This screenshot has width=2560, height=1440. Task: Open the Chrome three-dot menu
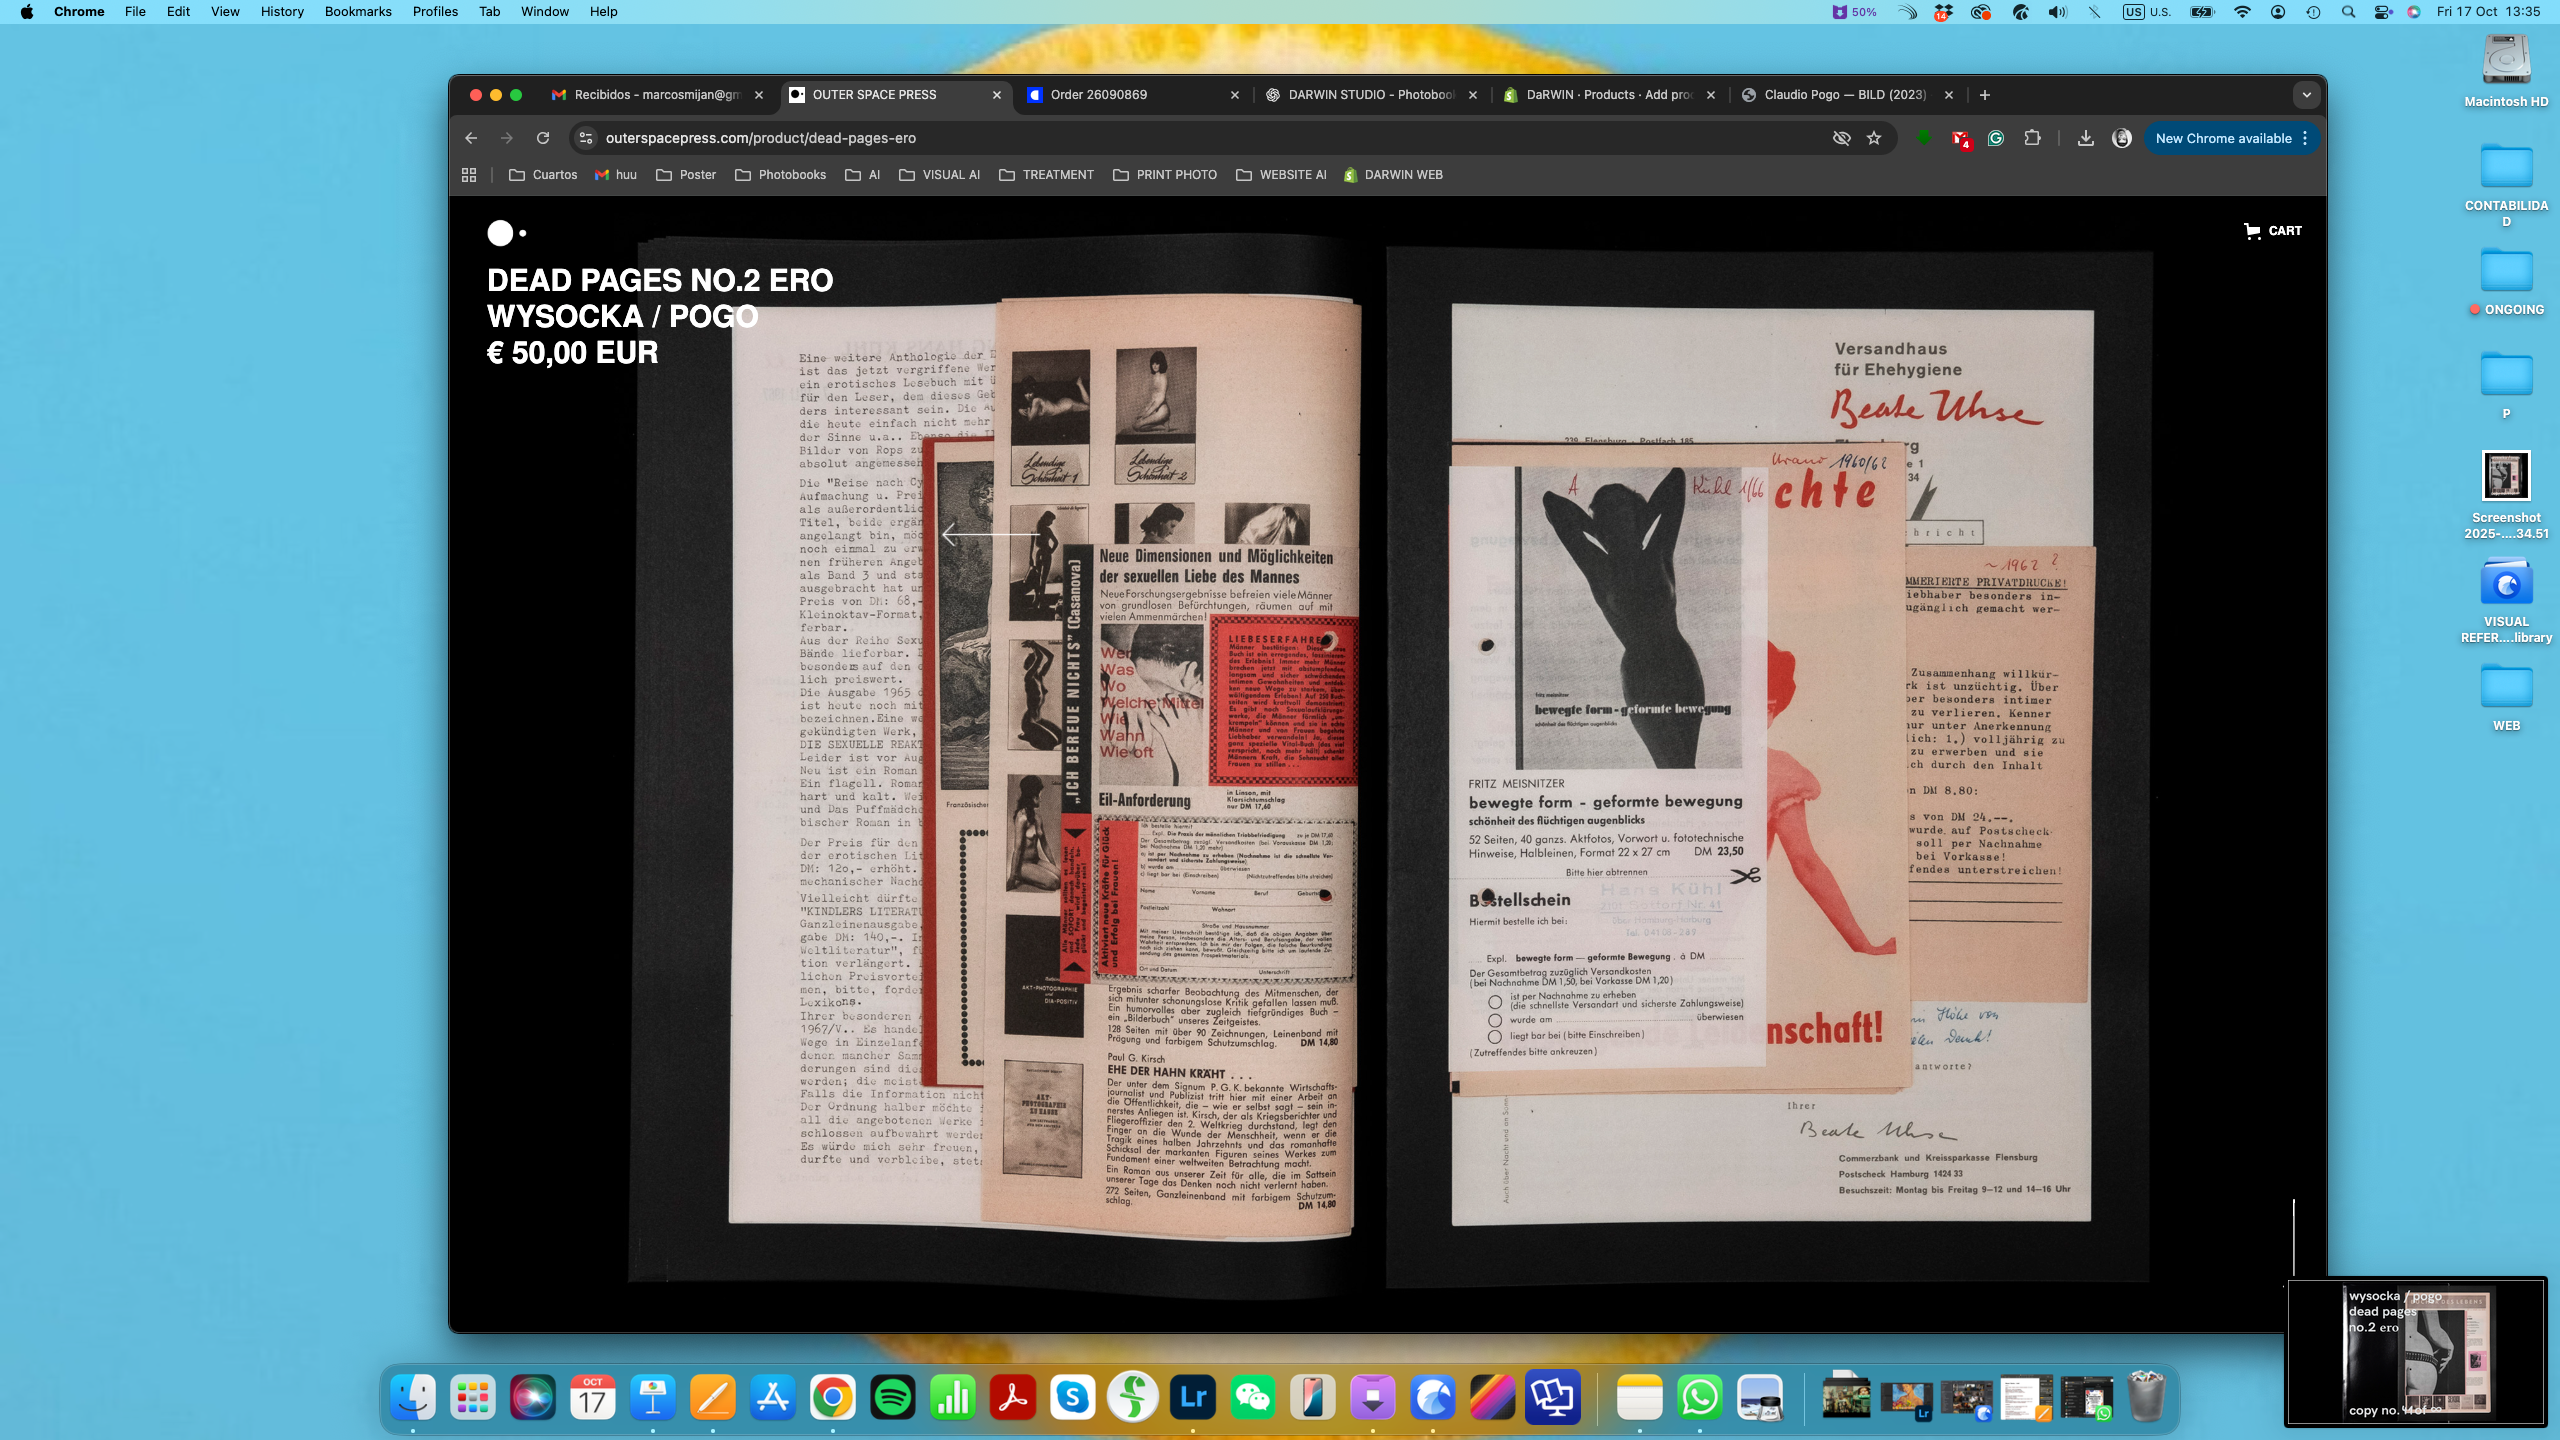coord(2305,138)
